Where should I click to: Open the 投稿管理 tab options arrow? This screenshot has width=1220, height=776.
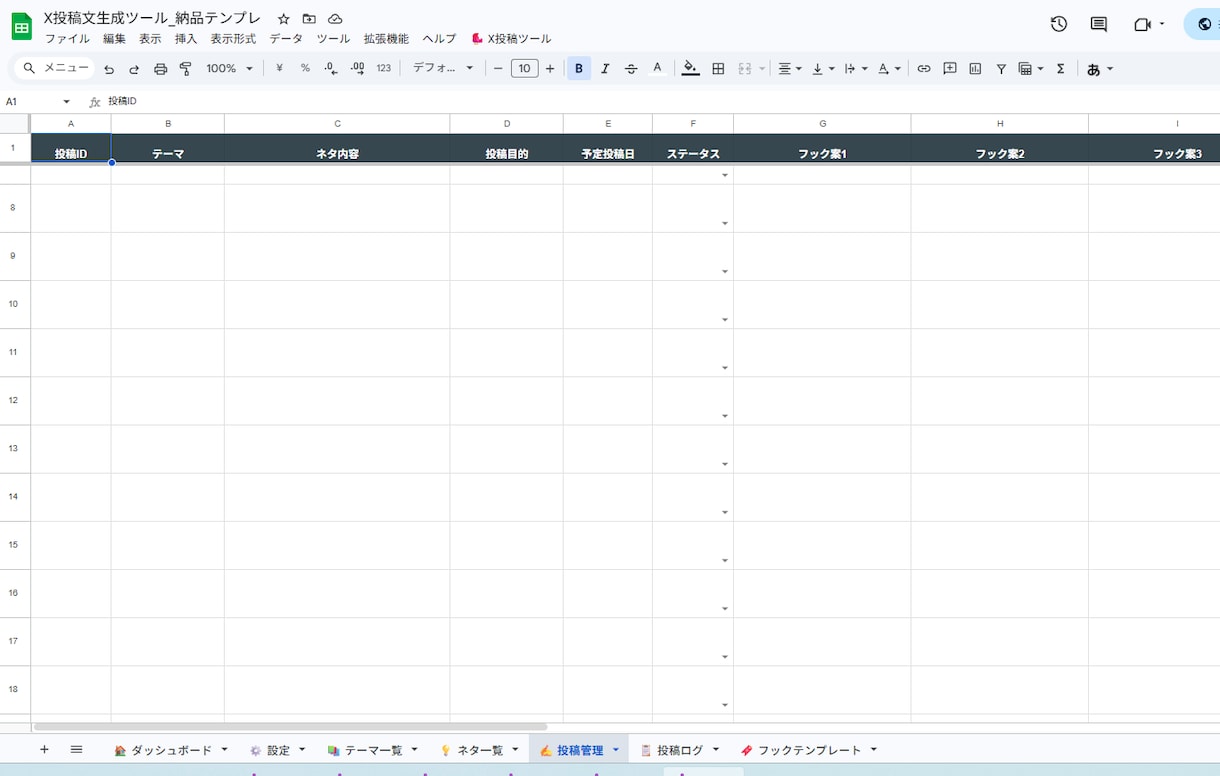[x=616, y=750]
